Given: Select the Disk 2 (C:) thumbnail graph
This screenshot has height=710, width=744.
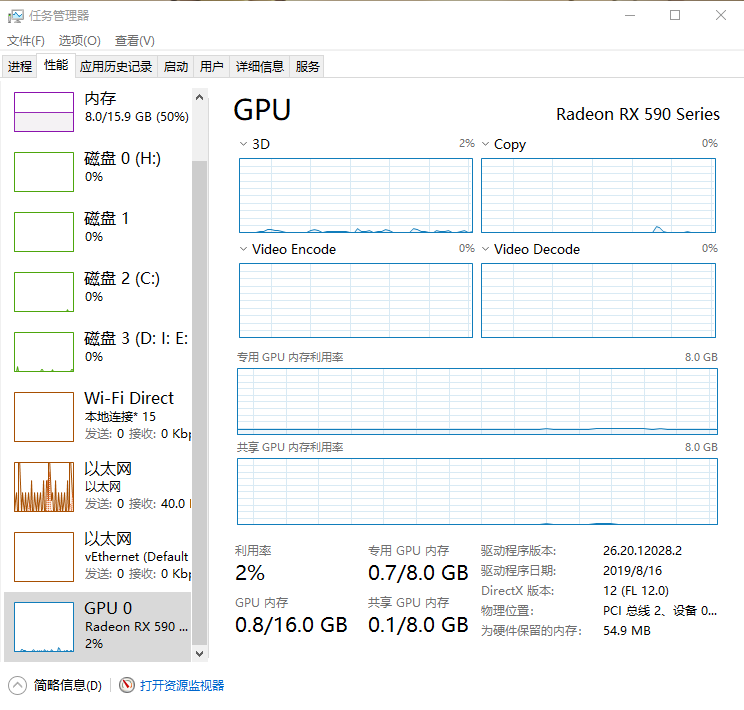Looking at the screenshot, I should pos(44,292).
